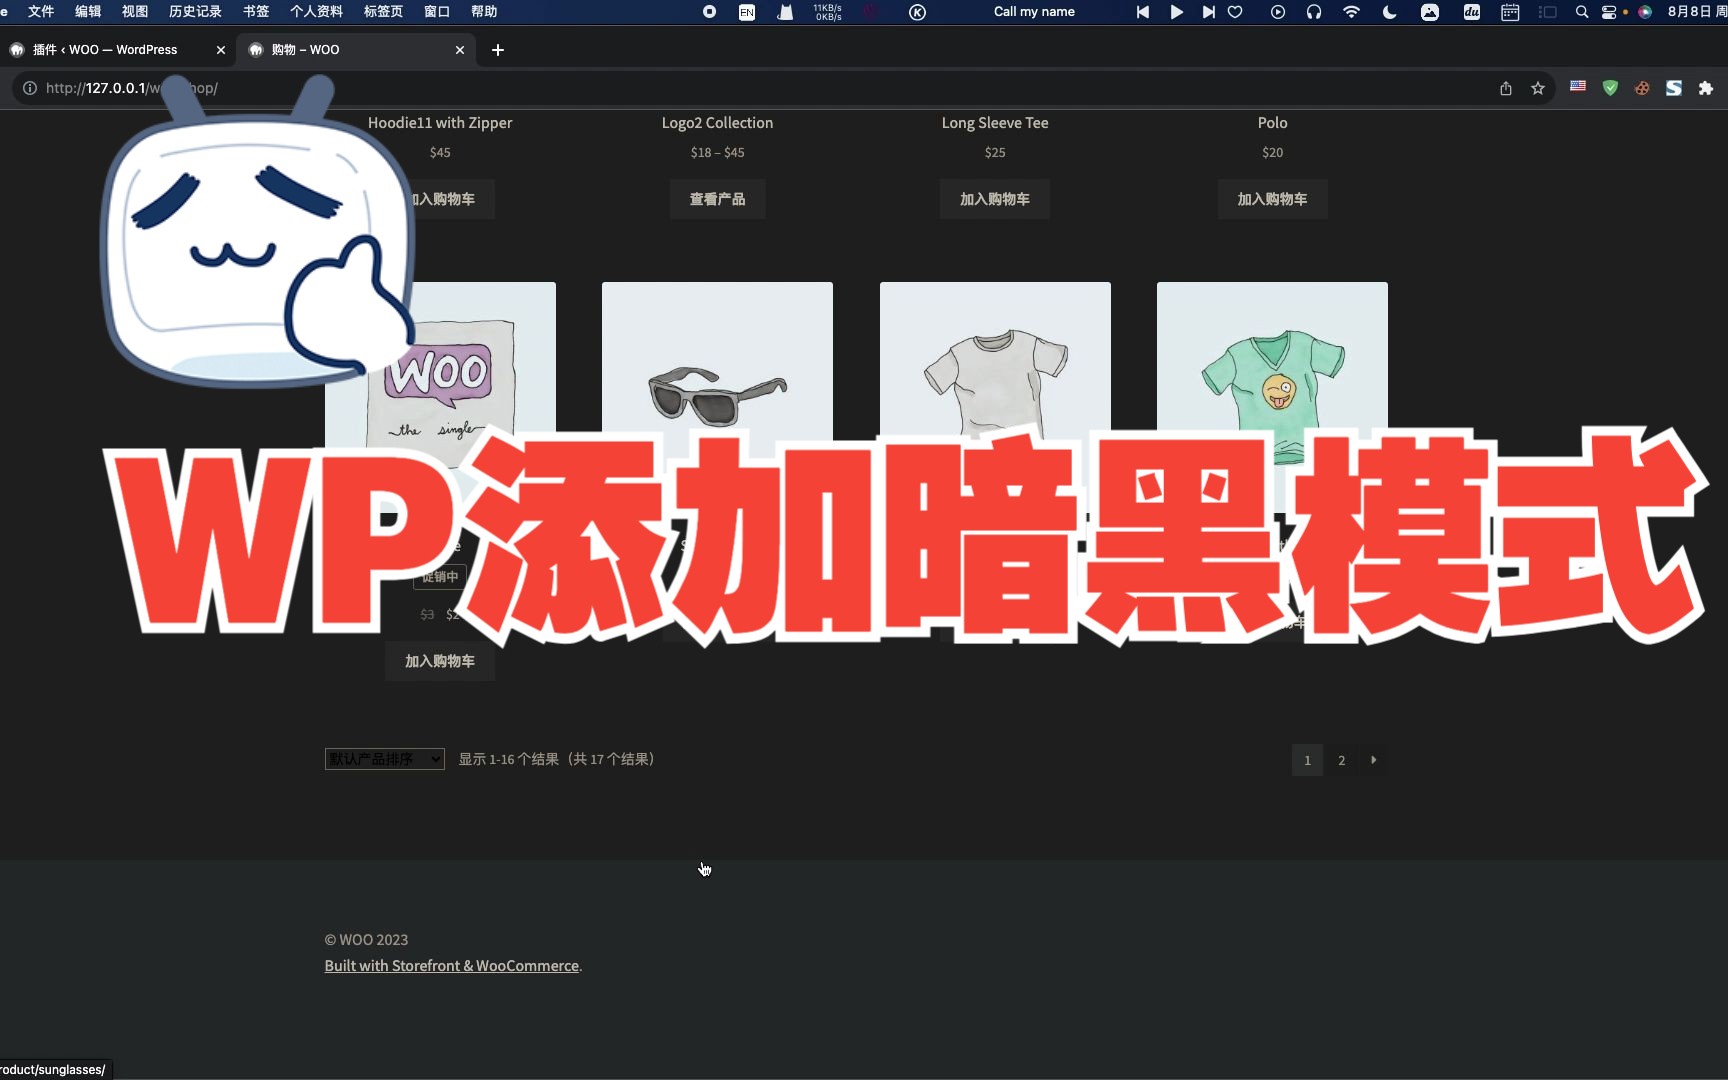Viewport: 1728px width, 1080px height.
Task: Open the 窗口 menu
Action: 437,12
